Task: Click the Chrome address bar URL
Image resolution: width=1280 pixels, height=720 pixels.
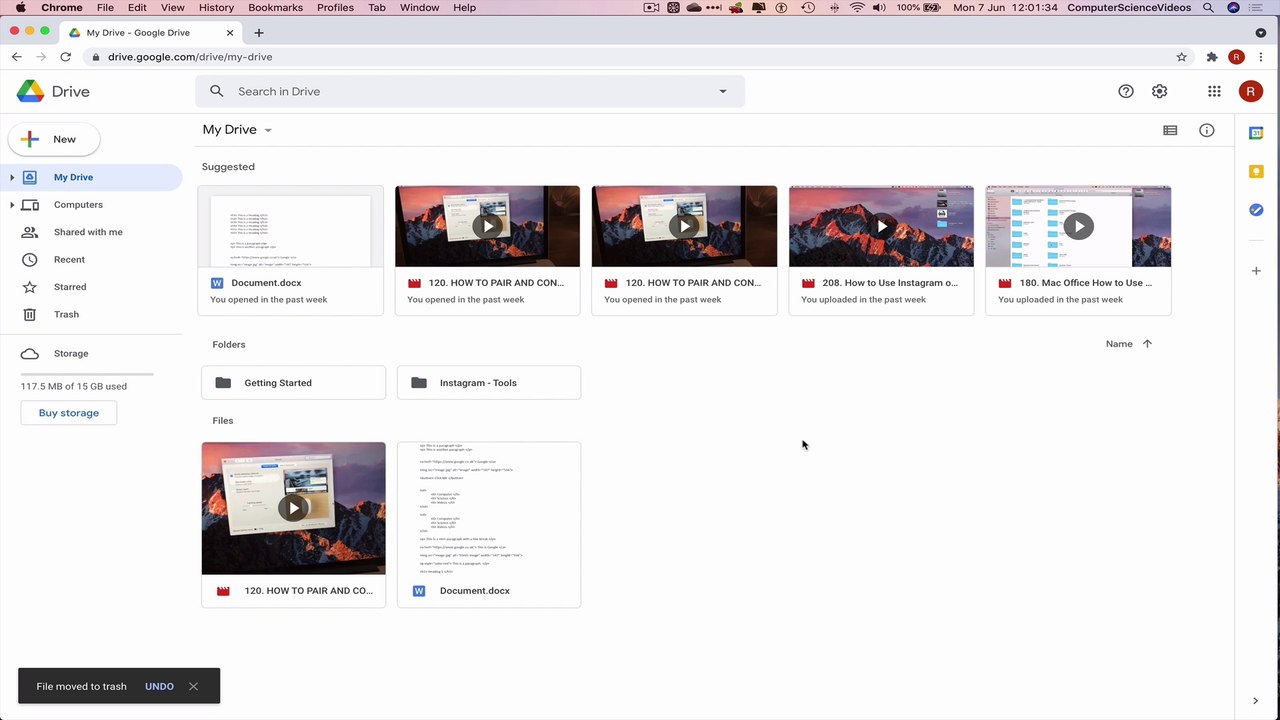Action: point(190,57)
